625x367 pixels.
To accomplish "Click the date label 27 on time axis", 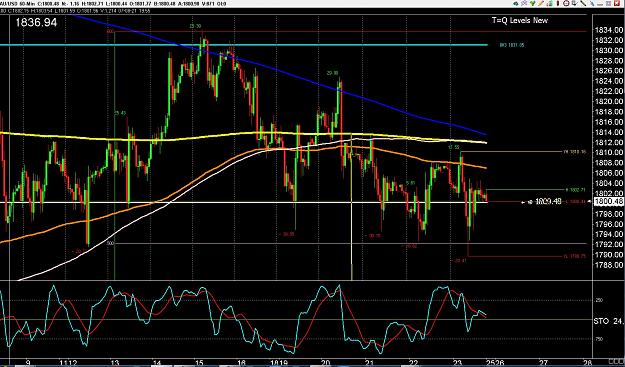I will [543, 363].
